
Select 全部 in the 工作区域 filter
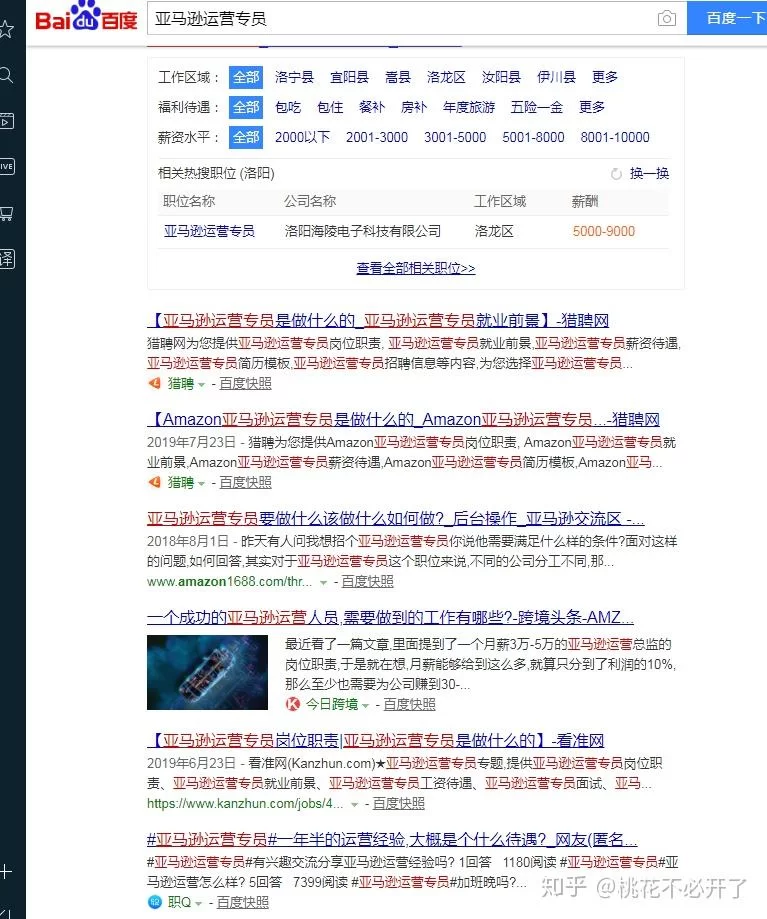245,77
